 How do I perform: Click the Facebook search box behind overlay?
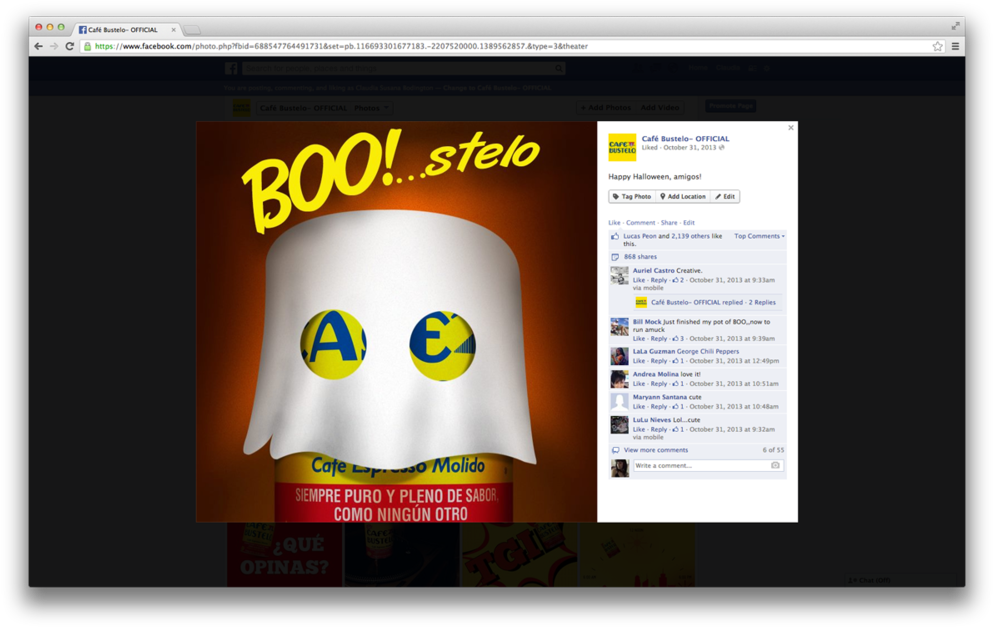(403, 68)
